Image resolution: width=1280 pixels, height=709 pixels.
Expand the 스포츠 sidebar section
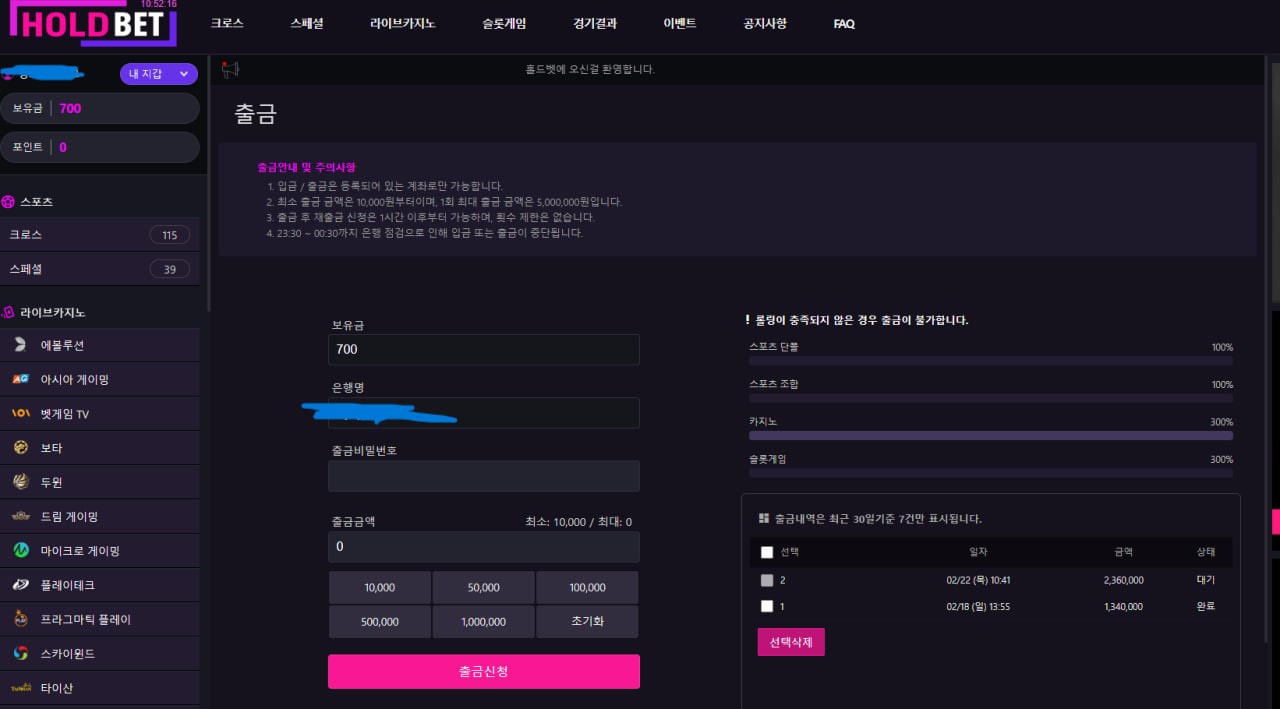click(37, 202)
